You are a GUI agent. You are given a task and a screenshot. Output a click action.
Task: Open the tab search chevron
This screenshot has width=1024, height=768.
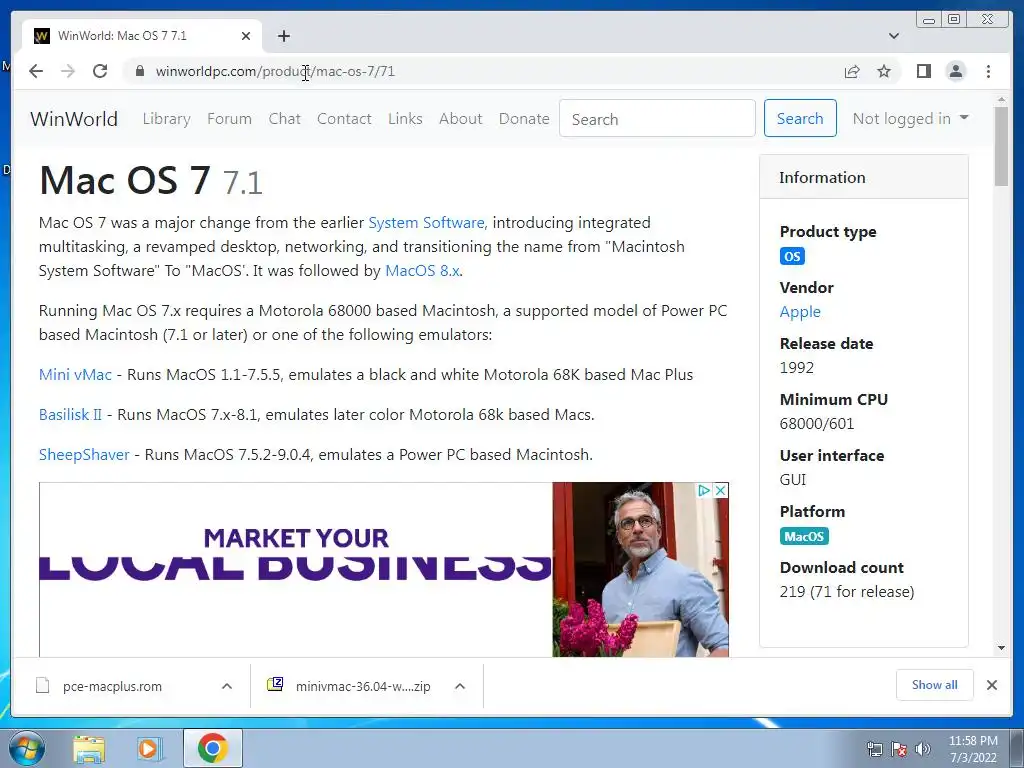[x=894, y=36]
